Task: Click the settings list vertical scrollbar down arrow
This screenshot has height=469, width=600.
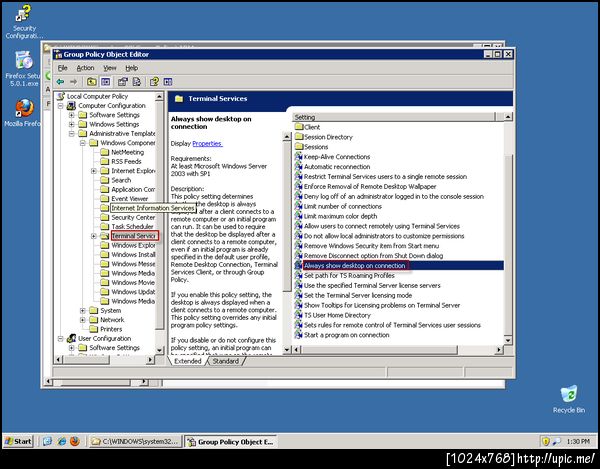Action: (x=508, y=340)
